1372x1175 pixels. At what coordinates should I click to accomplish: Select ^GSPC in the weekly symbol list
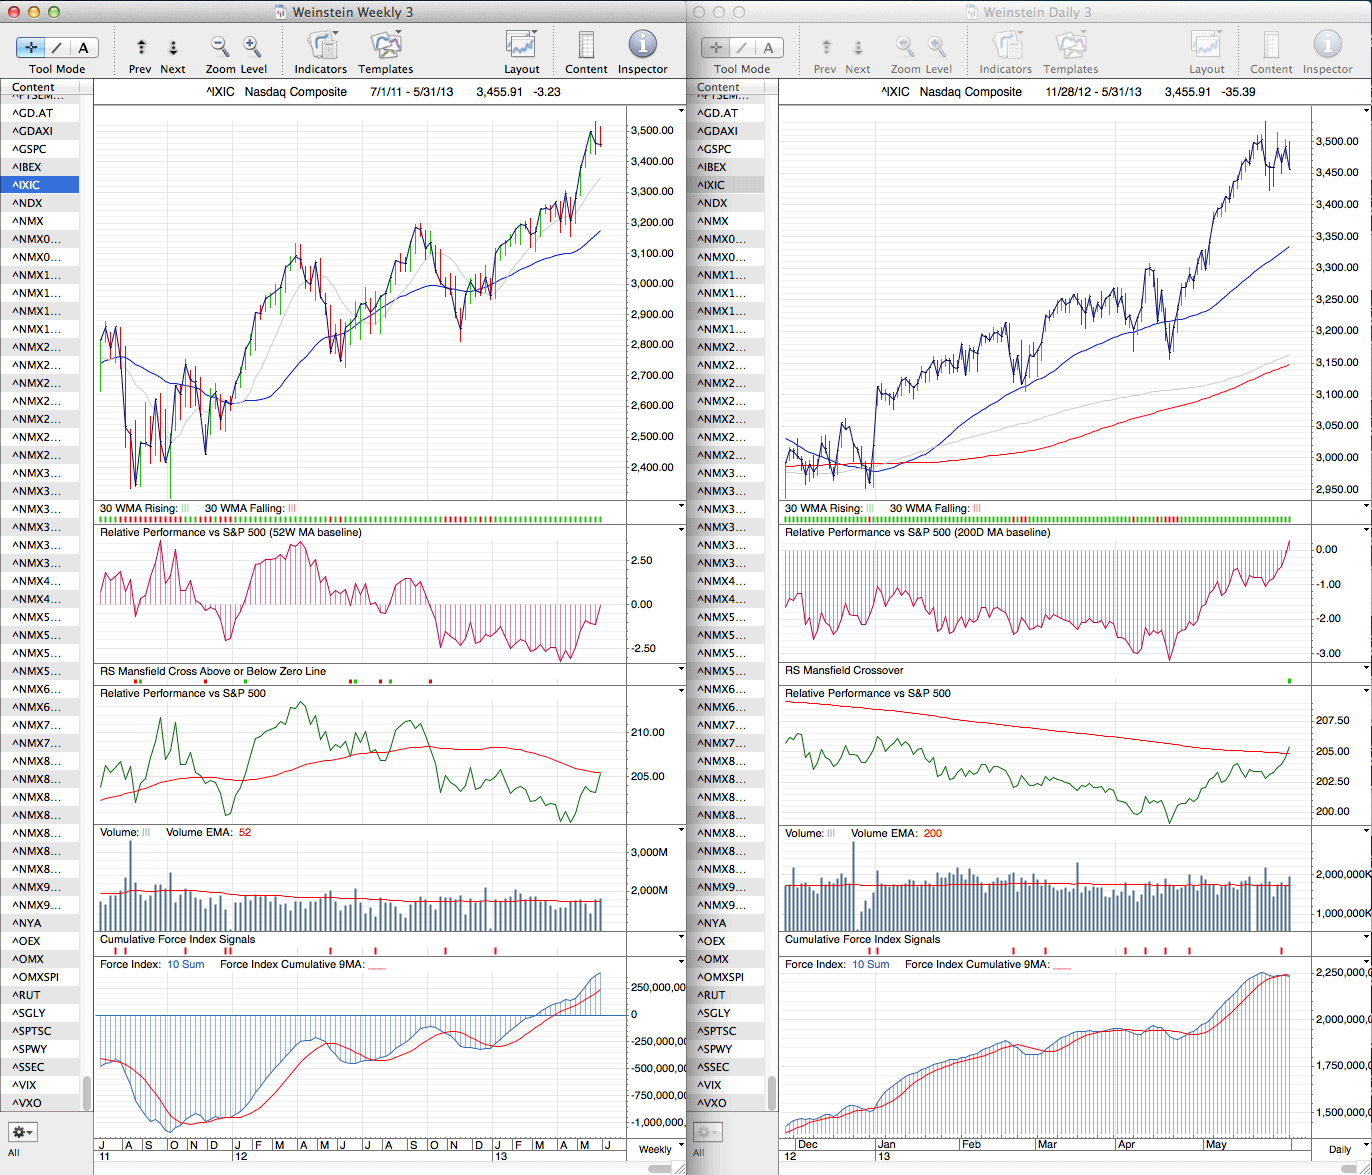pyautogui.click(x=30, y=149)
